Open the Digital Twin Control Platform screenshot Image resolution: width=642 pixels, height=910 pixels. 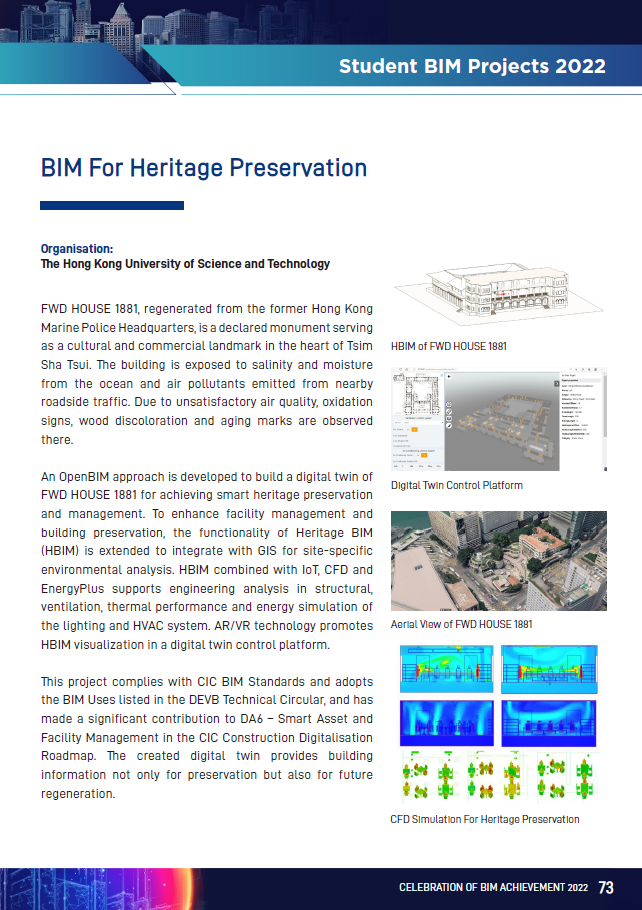(499, 418)
